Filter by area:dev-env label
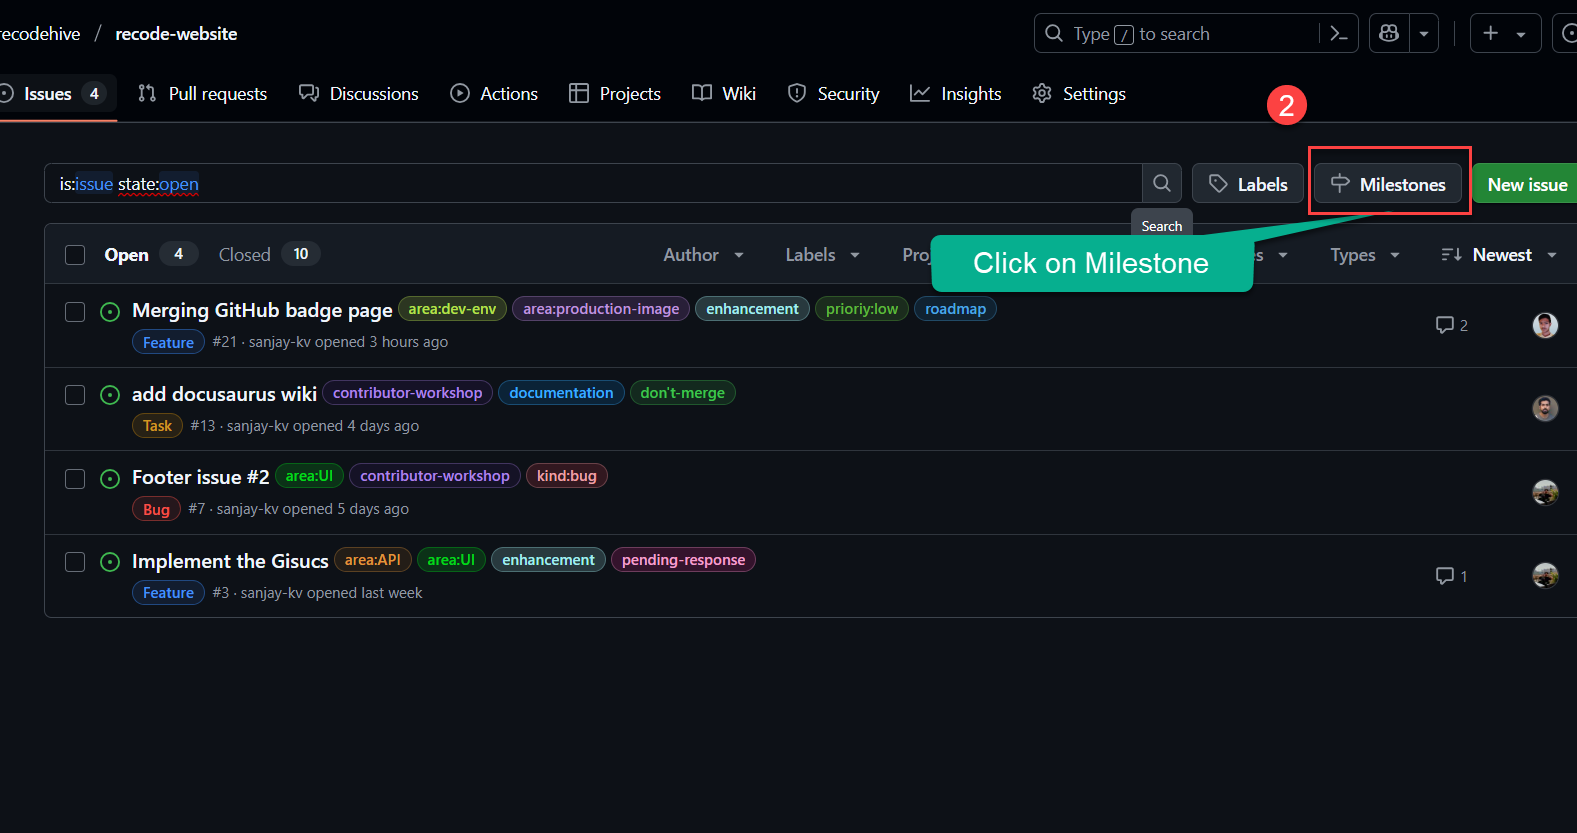1577x833 pixels. pyautogui.click(x=452, y=309)
